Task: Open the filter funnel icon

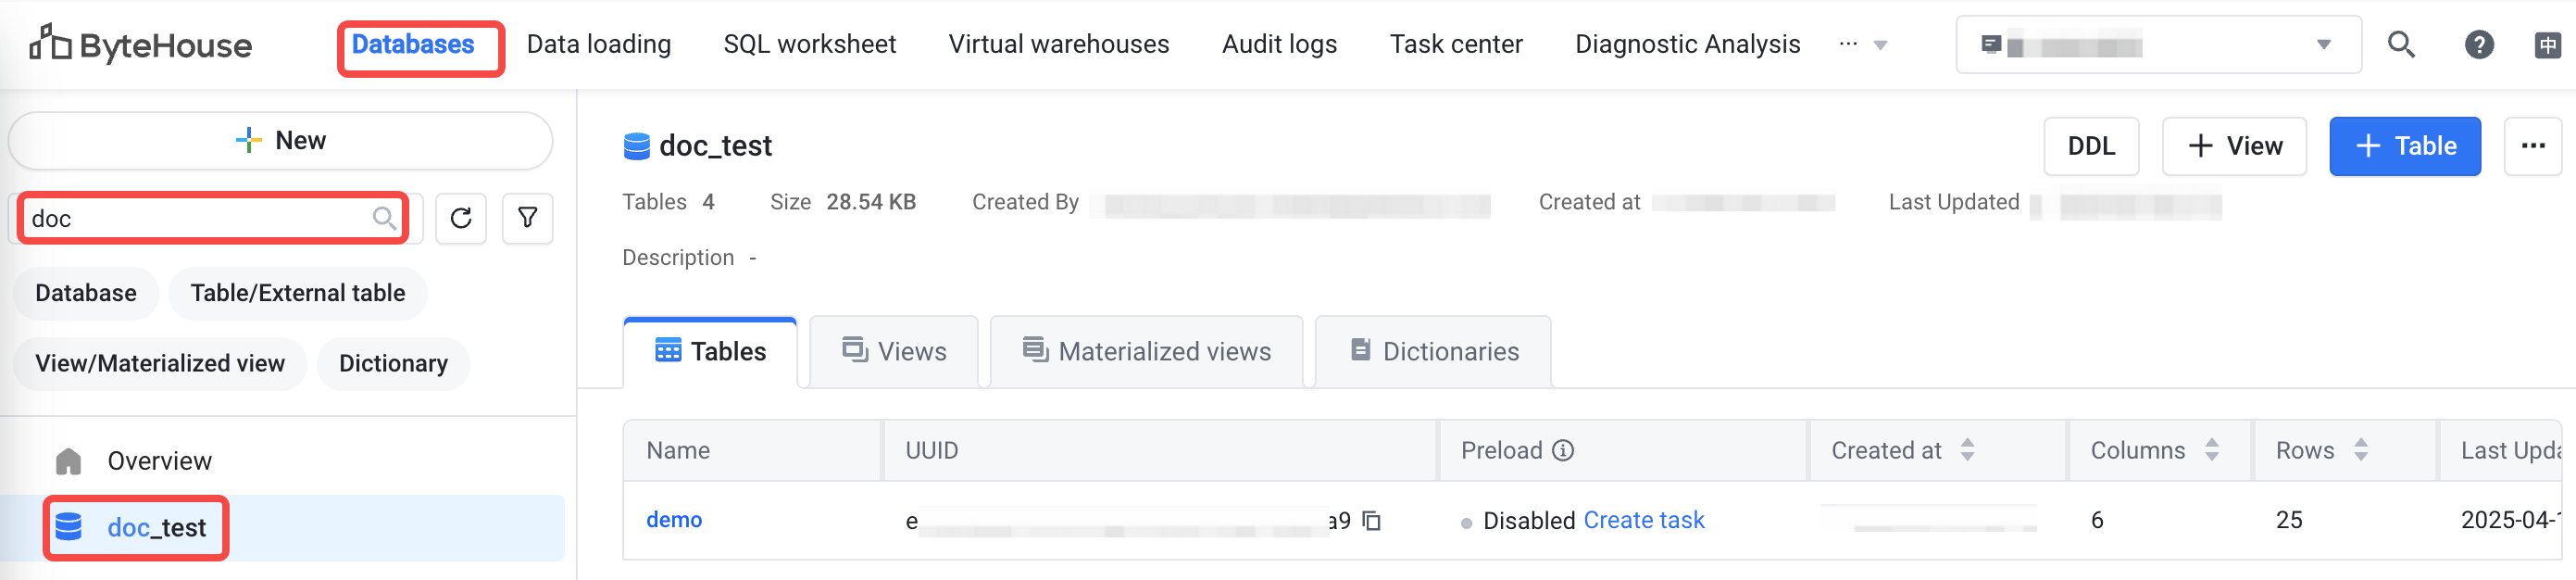Action: (527, 218)
